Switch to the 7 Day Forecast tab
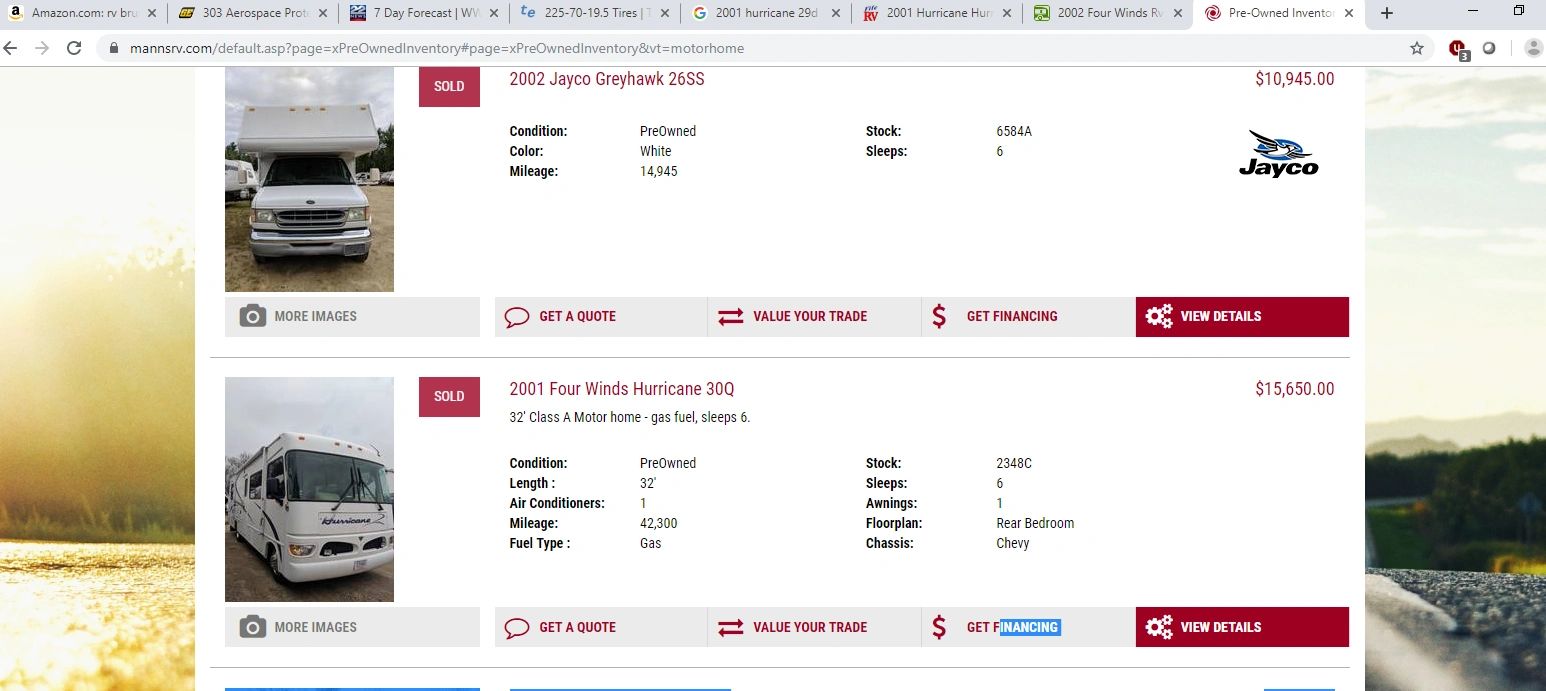Image resolution: width=1546 pixels, height=691 pixels. pyautogui.click(x=422, y=13)
